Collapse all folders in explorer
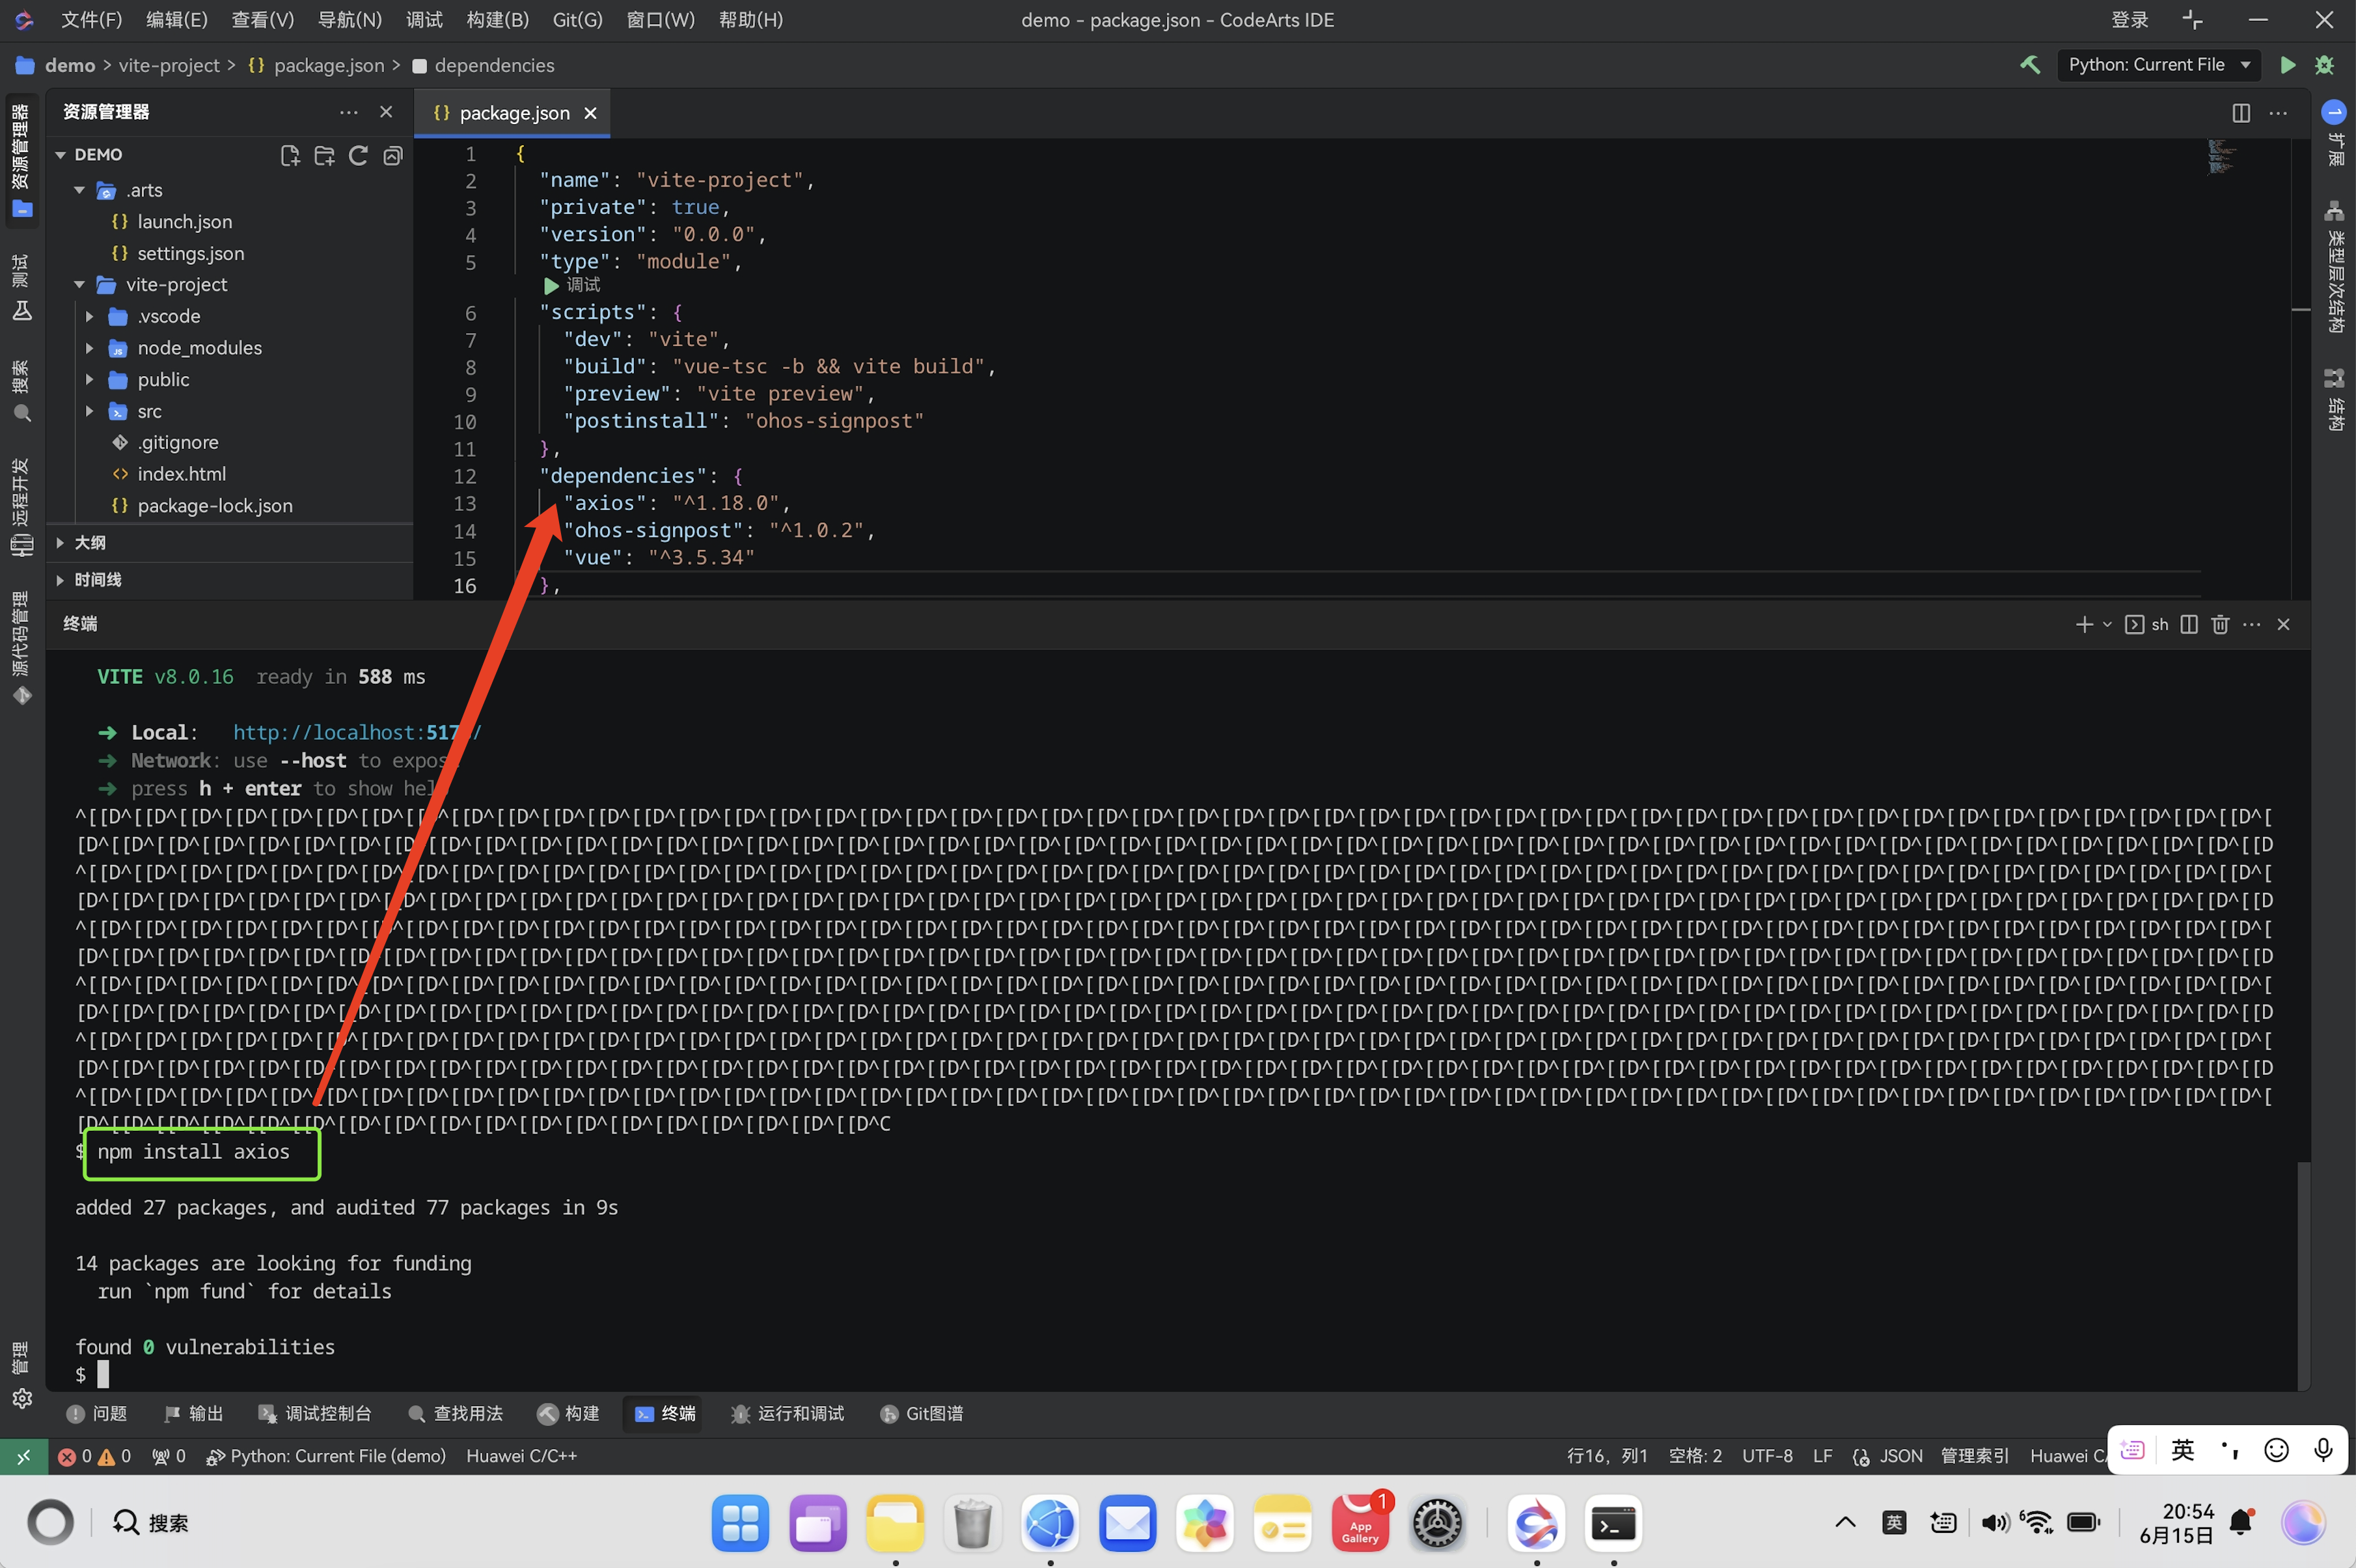 click(393, 155)
